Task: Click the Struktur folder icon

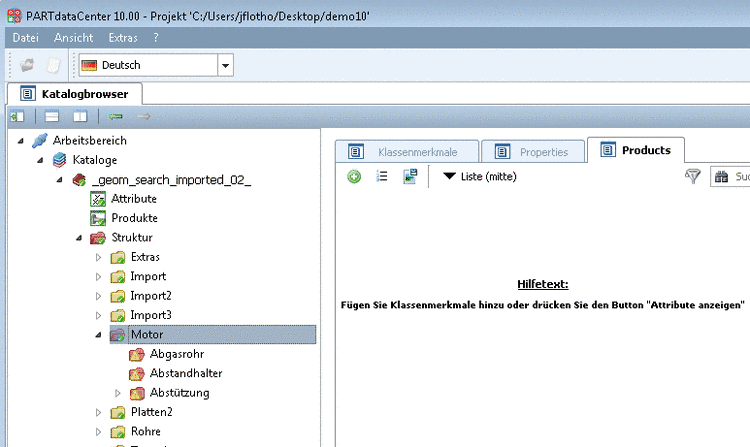Action: pyautogui.click(x=98, y=238)
